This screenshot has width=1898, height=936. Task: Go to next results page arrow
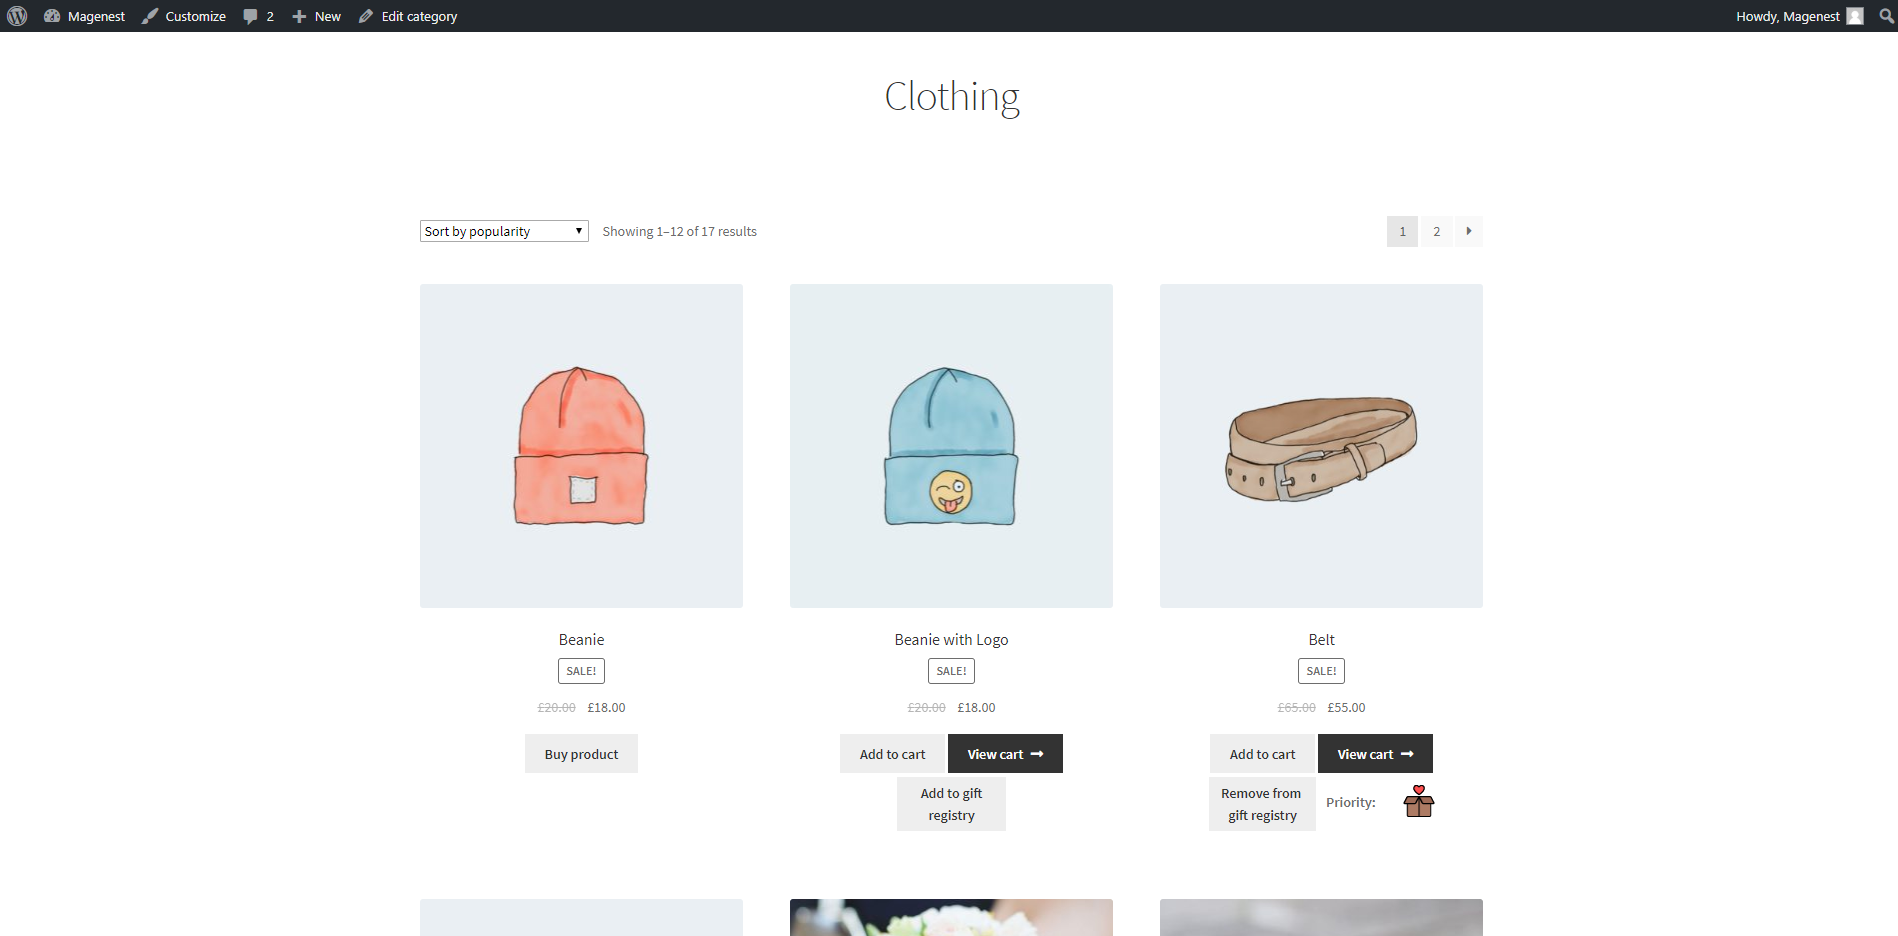click(x=1468, y=231)
